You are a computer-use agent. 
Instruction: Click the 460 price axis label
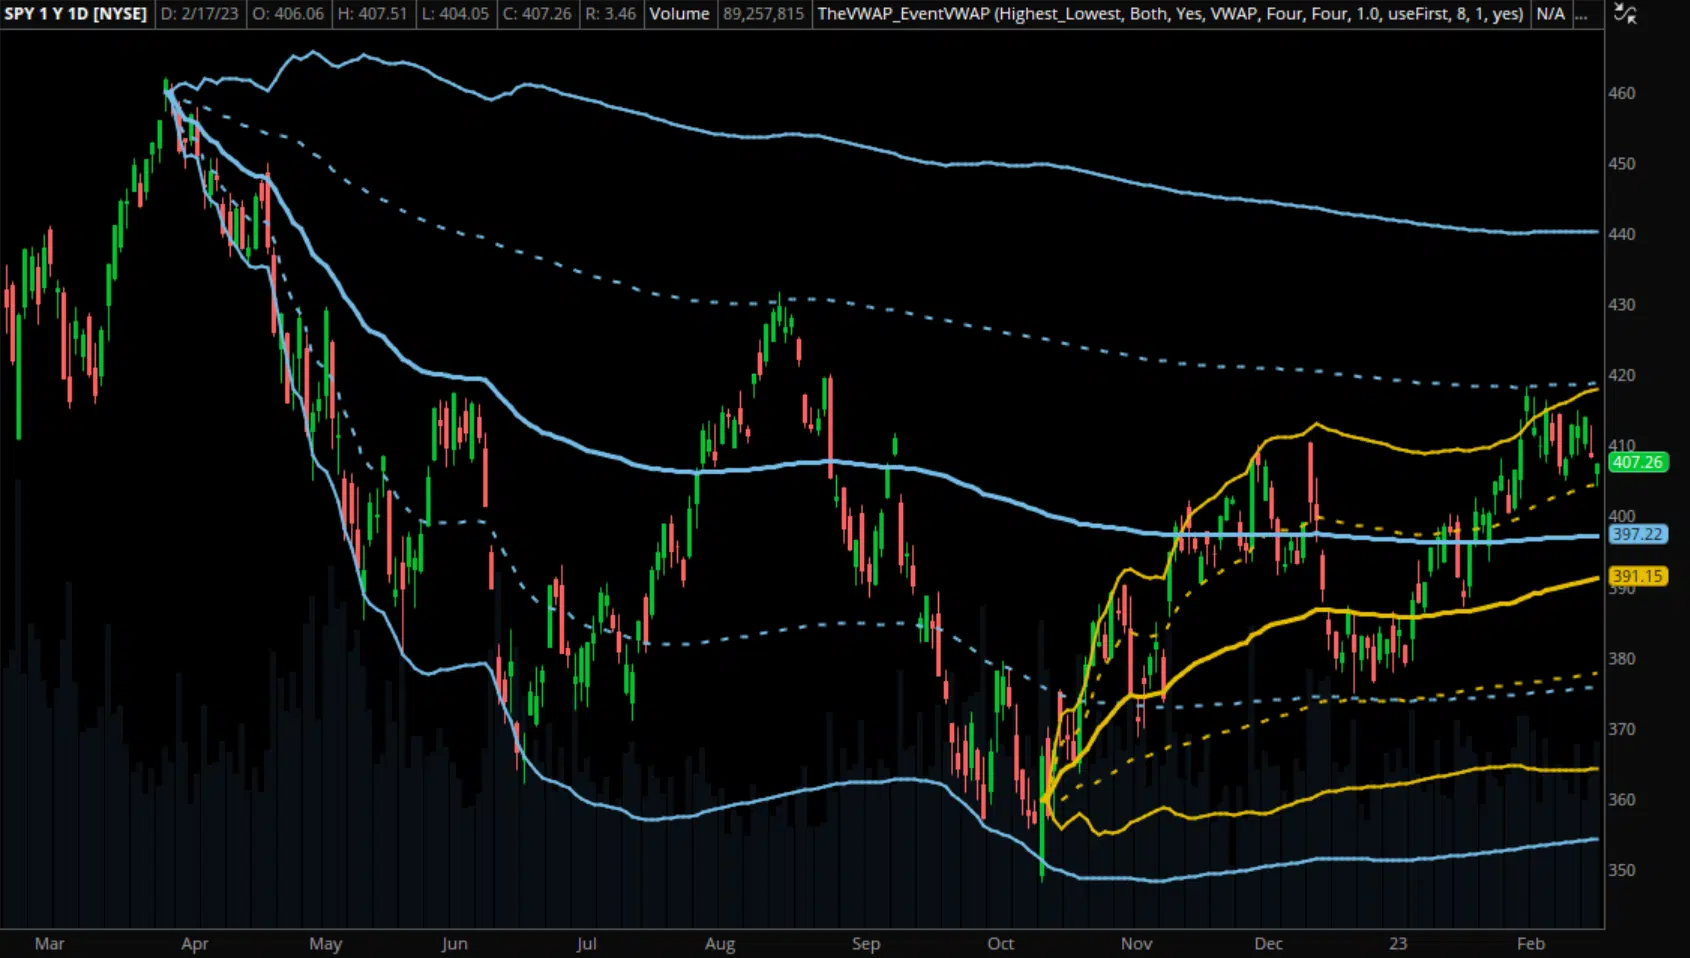[x=1622, y=93]
